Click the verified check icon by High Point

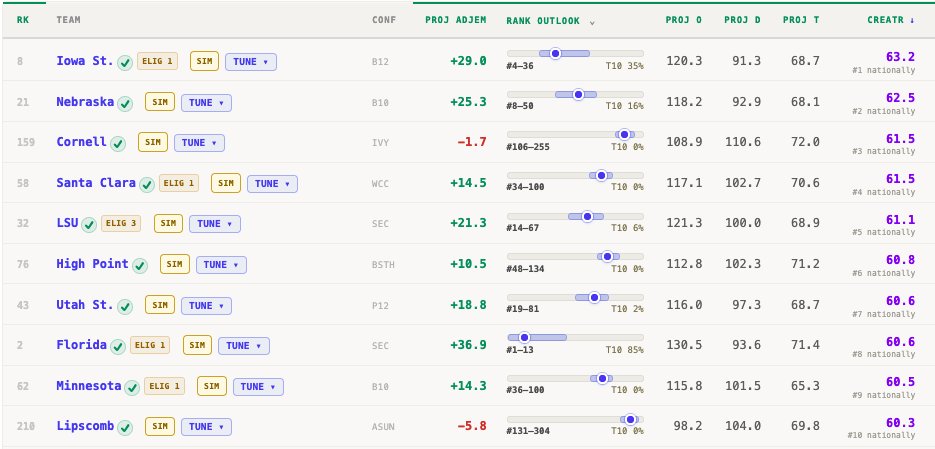(x=140, y=266)
